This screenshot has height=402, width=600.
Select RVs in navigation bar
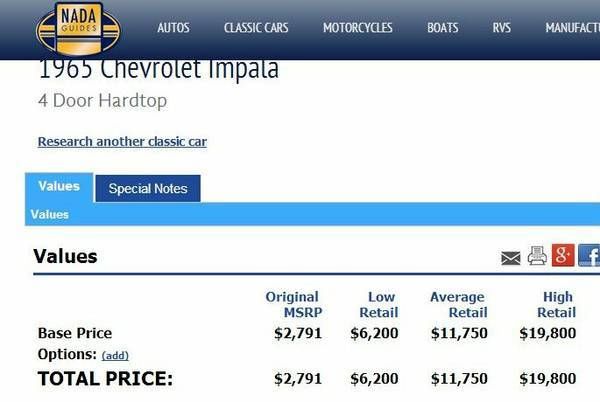[x=501, y=28]
